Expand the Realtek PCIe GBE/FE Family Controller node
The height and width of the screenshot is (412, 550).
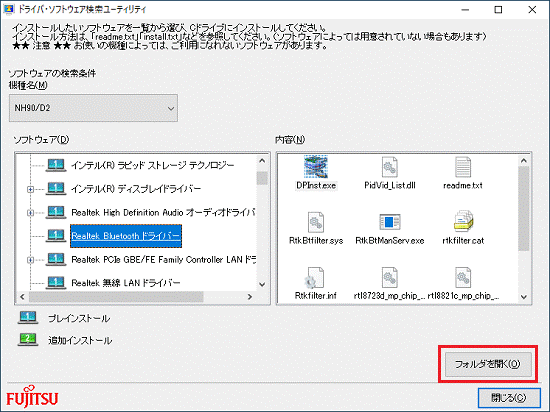point(31,260)
